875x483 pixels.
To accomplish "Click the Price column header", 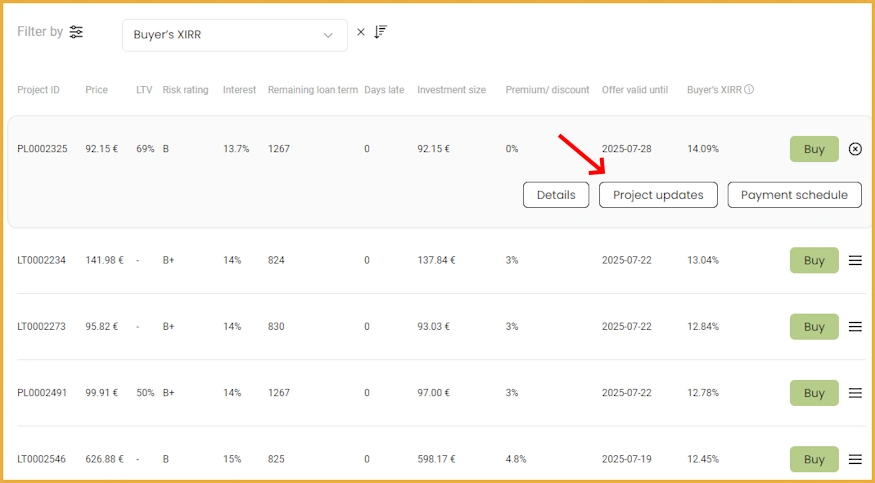I will (96, 90).
